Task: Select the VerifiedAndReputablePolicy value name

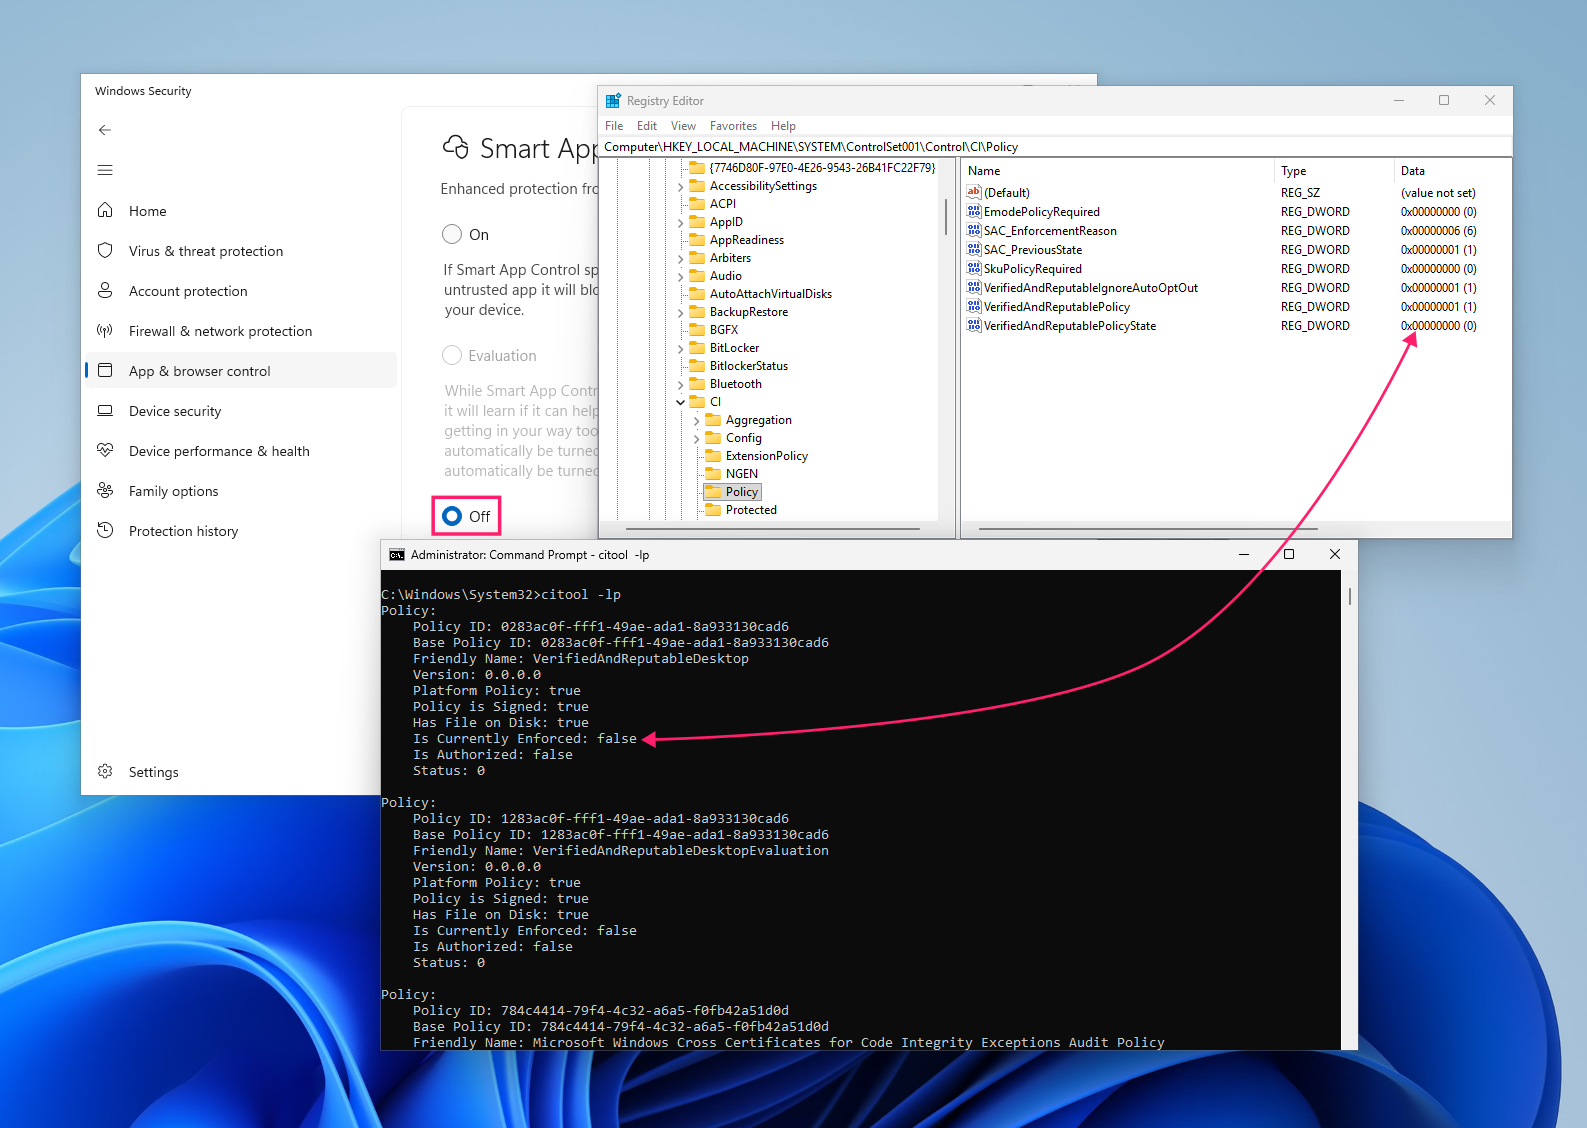Action: pos(1056,307)
